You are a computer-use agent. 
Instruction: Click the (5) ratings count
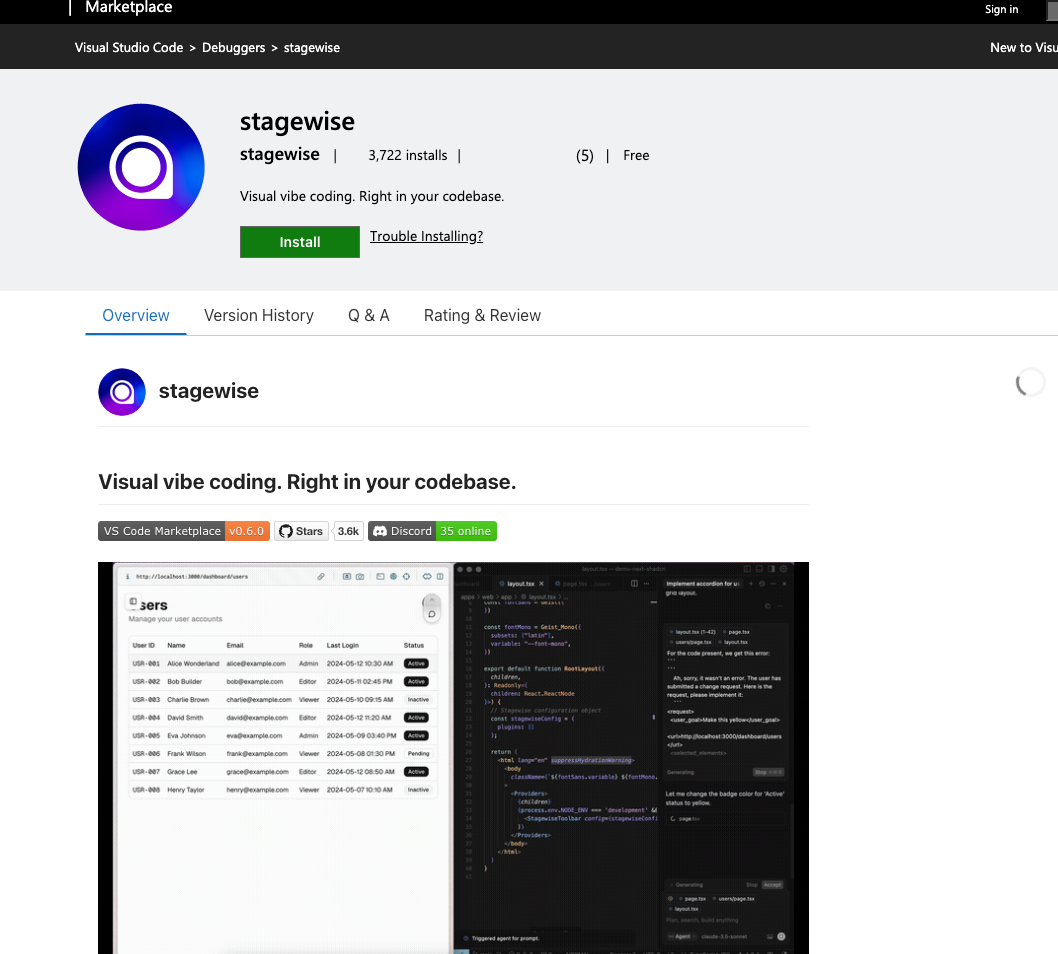pos(584,156)
